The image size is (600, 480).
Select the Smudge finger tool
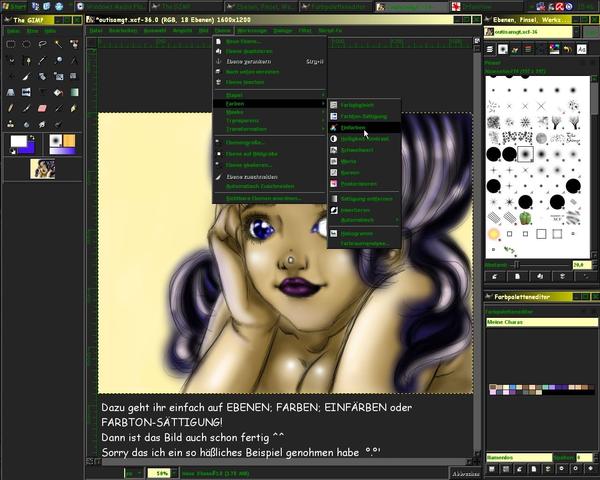tap(42, 124)
